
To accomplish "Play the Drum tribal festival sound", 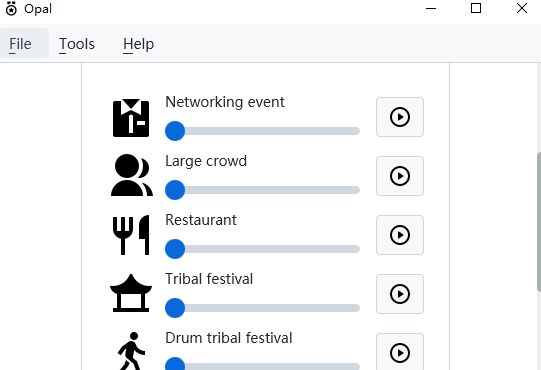I will coord(400,352).
